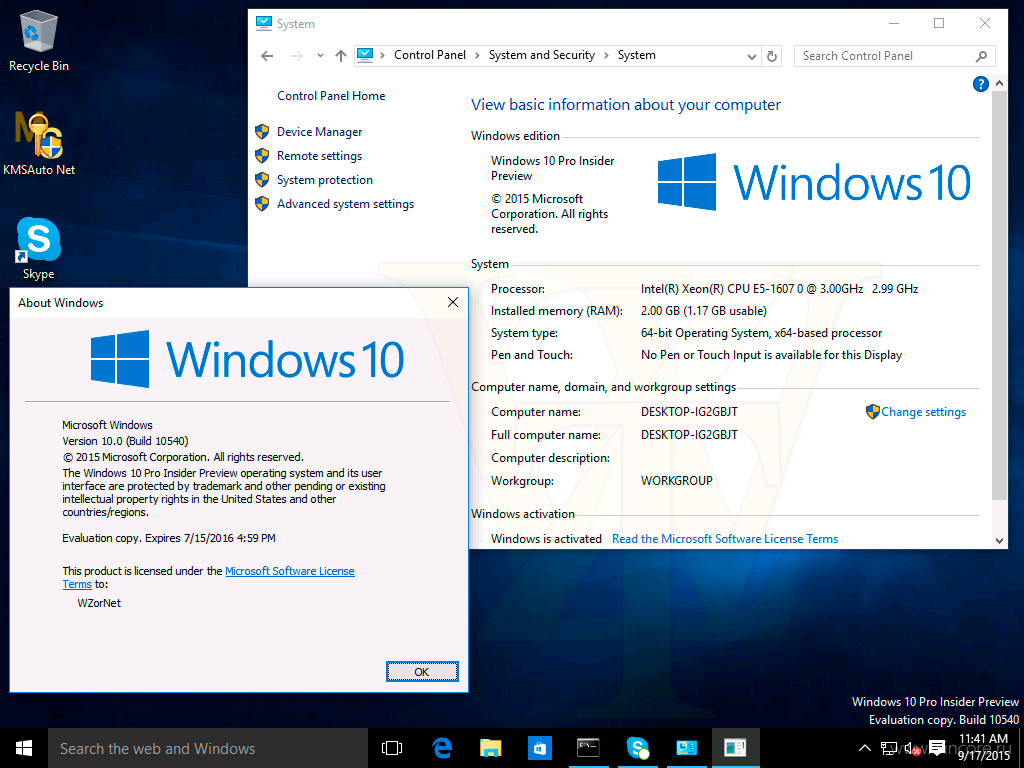This screenshot has width=1024, height=768.
Task: Click OK in About Windows dialog
Action: (x=422, y=672)
